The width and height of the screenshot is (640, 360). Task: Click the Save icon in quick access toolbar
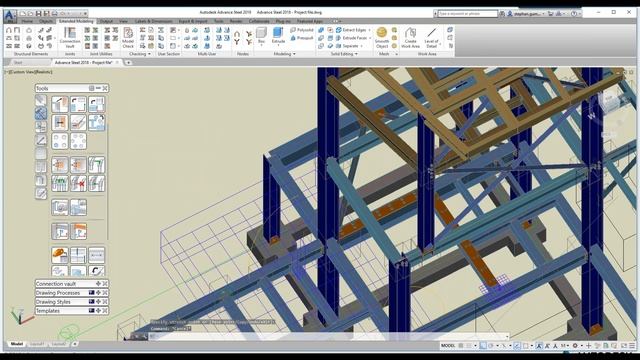pos(38,13)
